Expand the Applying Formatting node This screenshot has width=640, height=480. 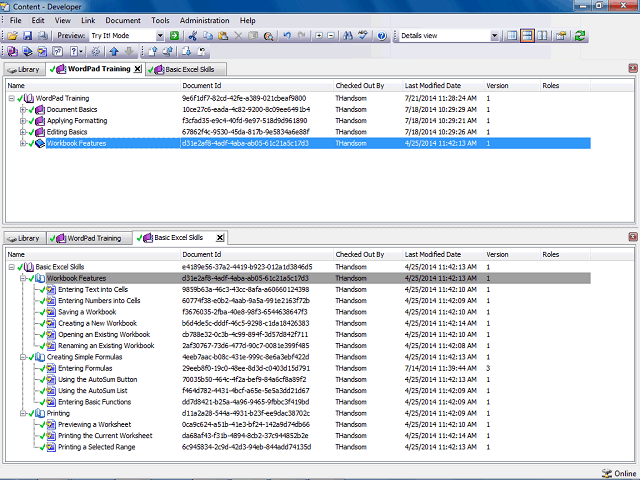point(23,121)
